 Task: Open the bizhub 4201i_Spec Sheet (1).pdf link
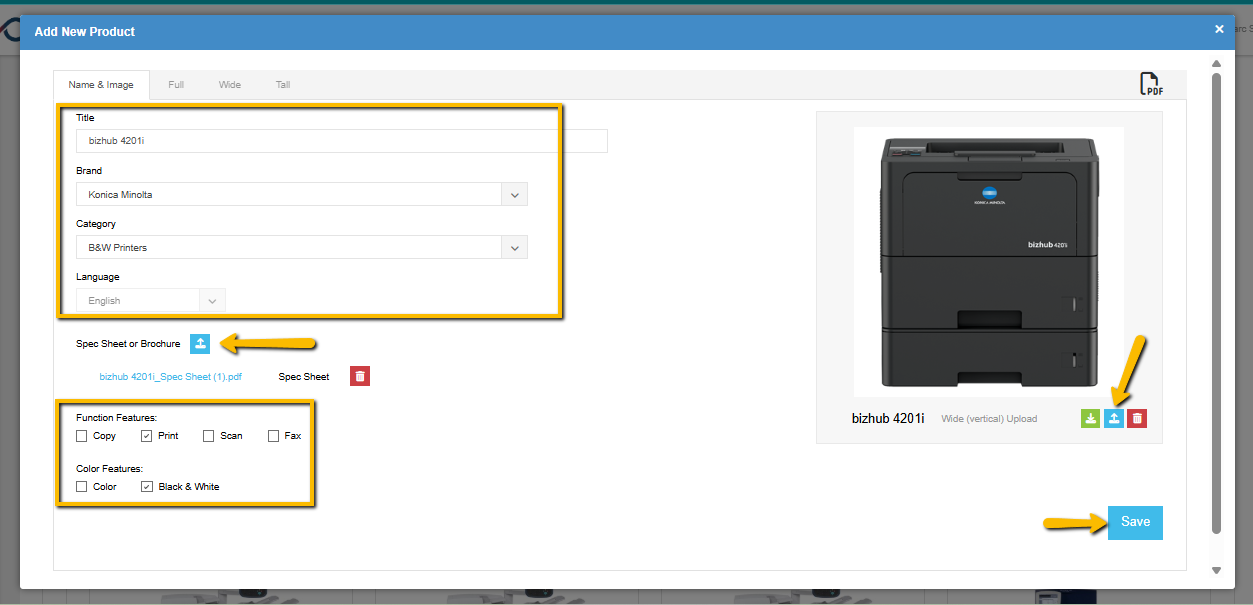pyautogui.click(x=171, y=377)
